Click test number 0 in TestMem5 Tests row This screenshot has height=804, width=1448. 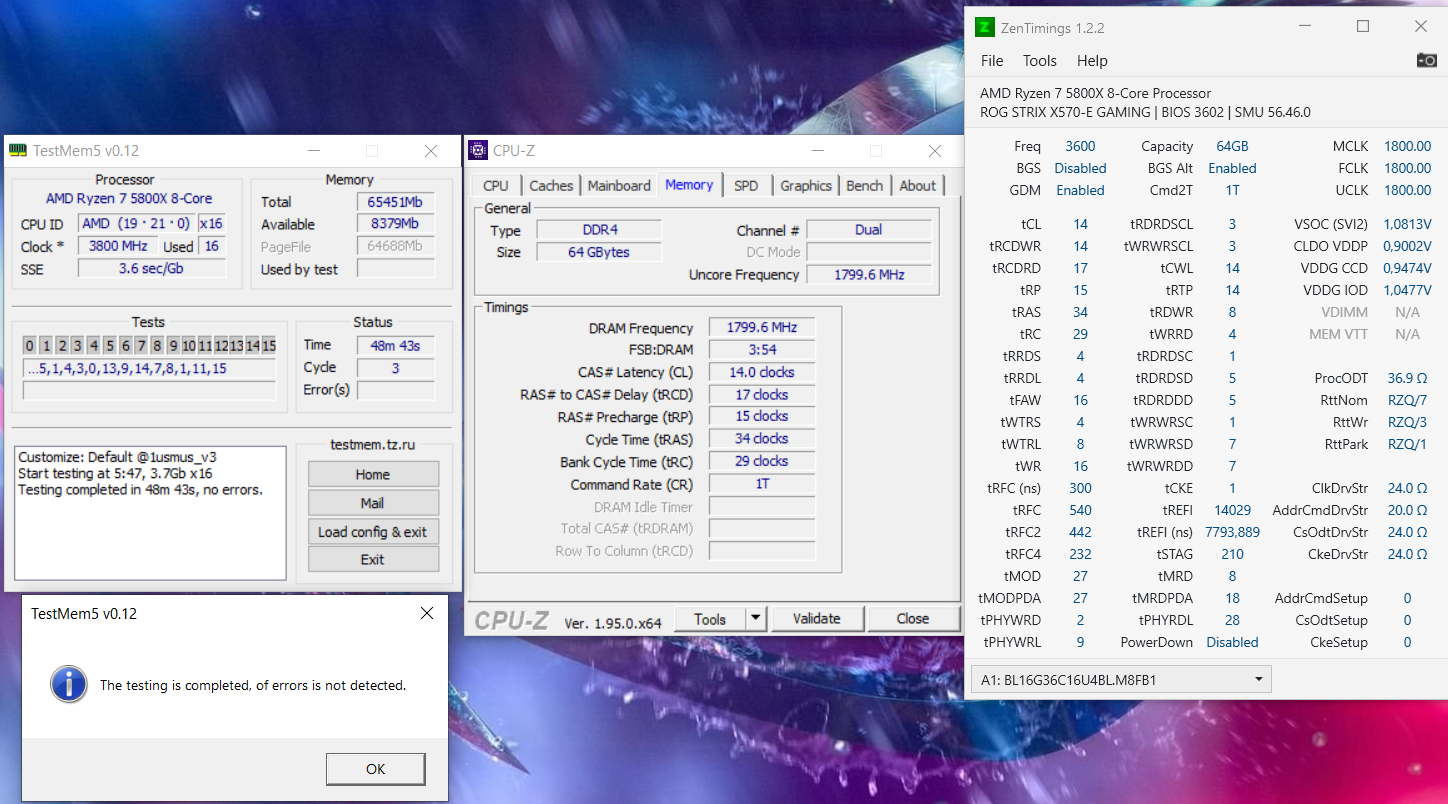click(x=30, y=346)
